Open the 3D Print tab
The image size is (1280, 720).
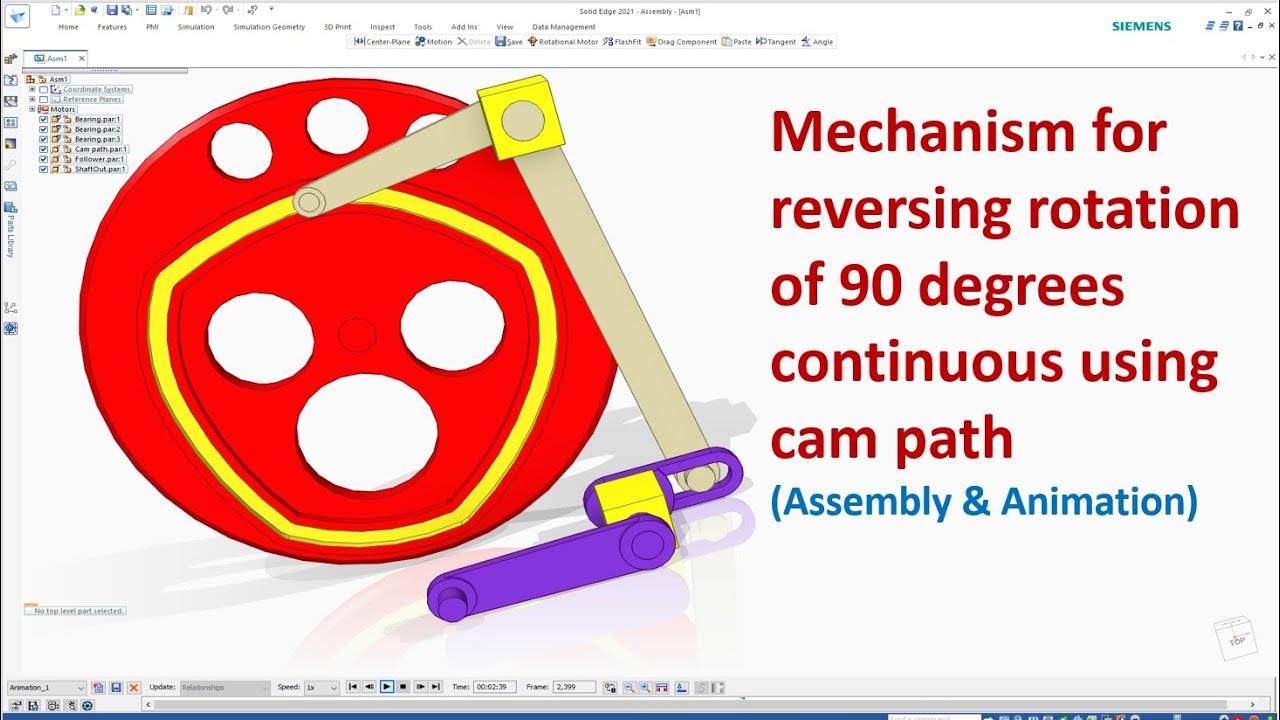(x=338, y=27)
